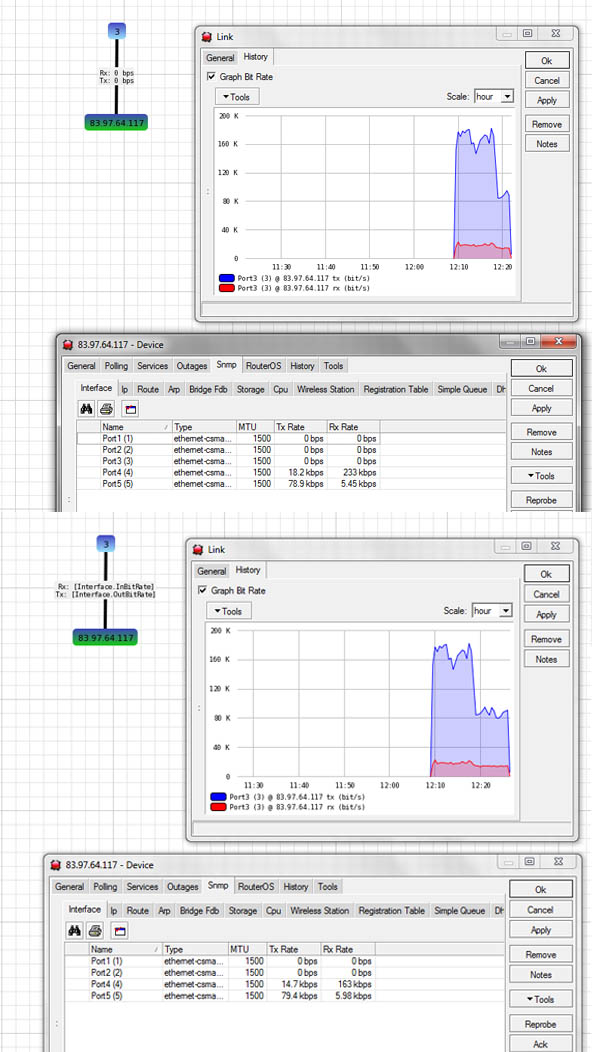Open the Polling tab in the upper Device window

(116, 366)
